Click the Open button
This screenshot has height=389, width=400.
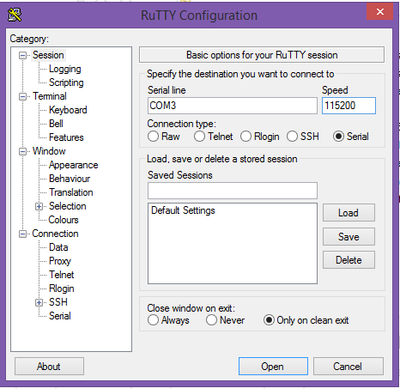[x=273, y=366]
